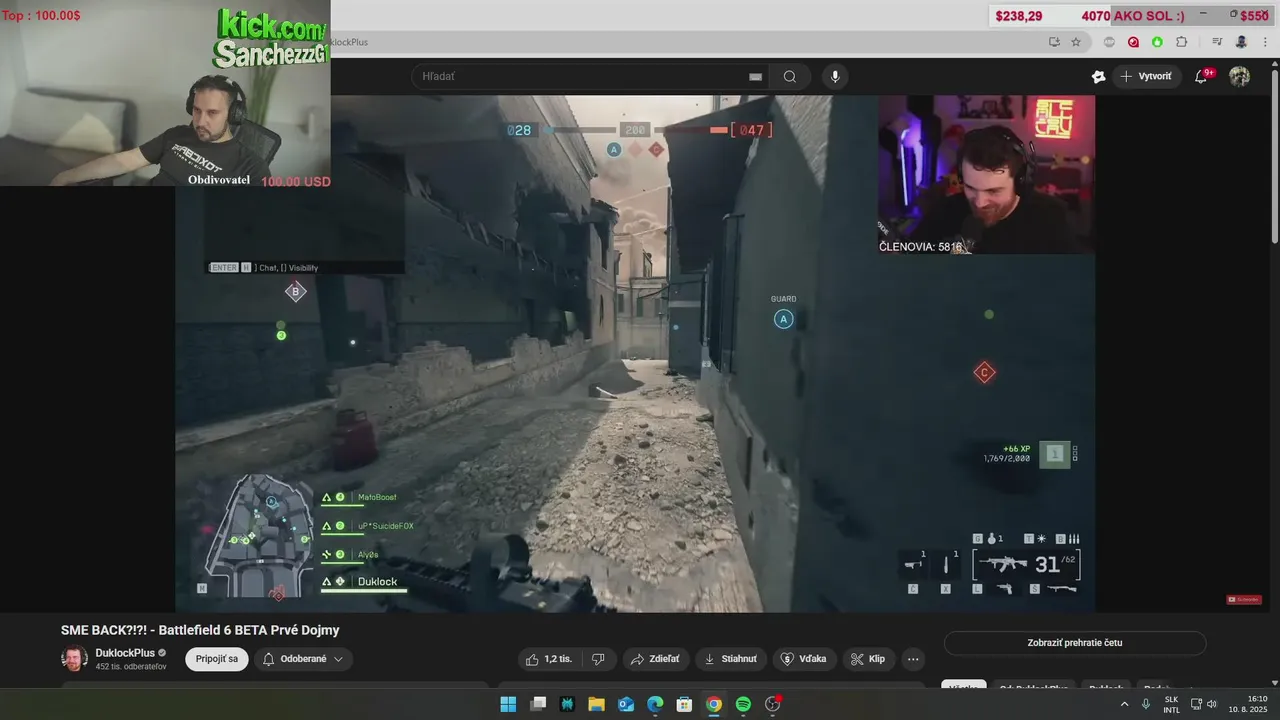Open Windows Start menu

click(508, 704)
